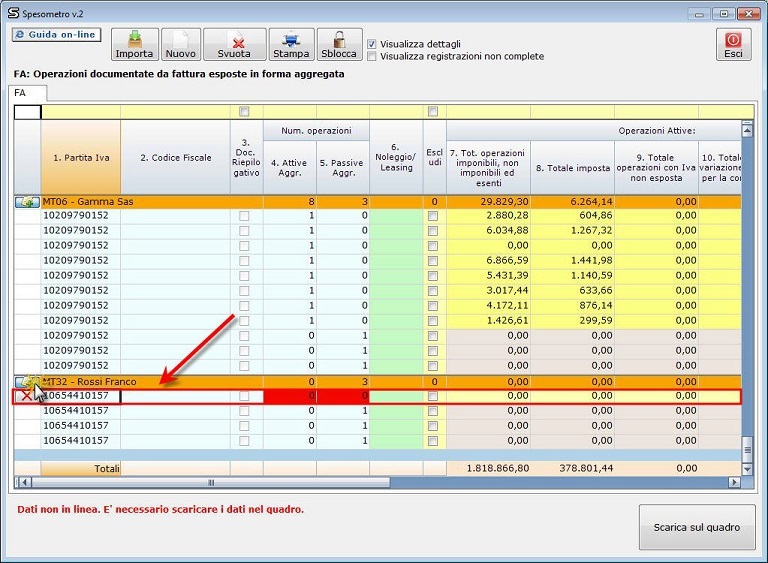Print using the Stampa button
The height and width of the screenshot is (563, 768).
tap(291, 45)
